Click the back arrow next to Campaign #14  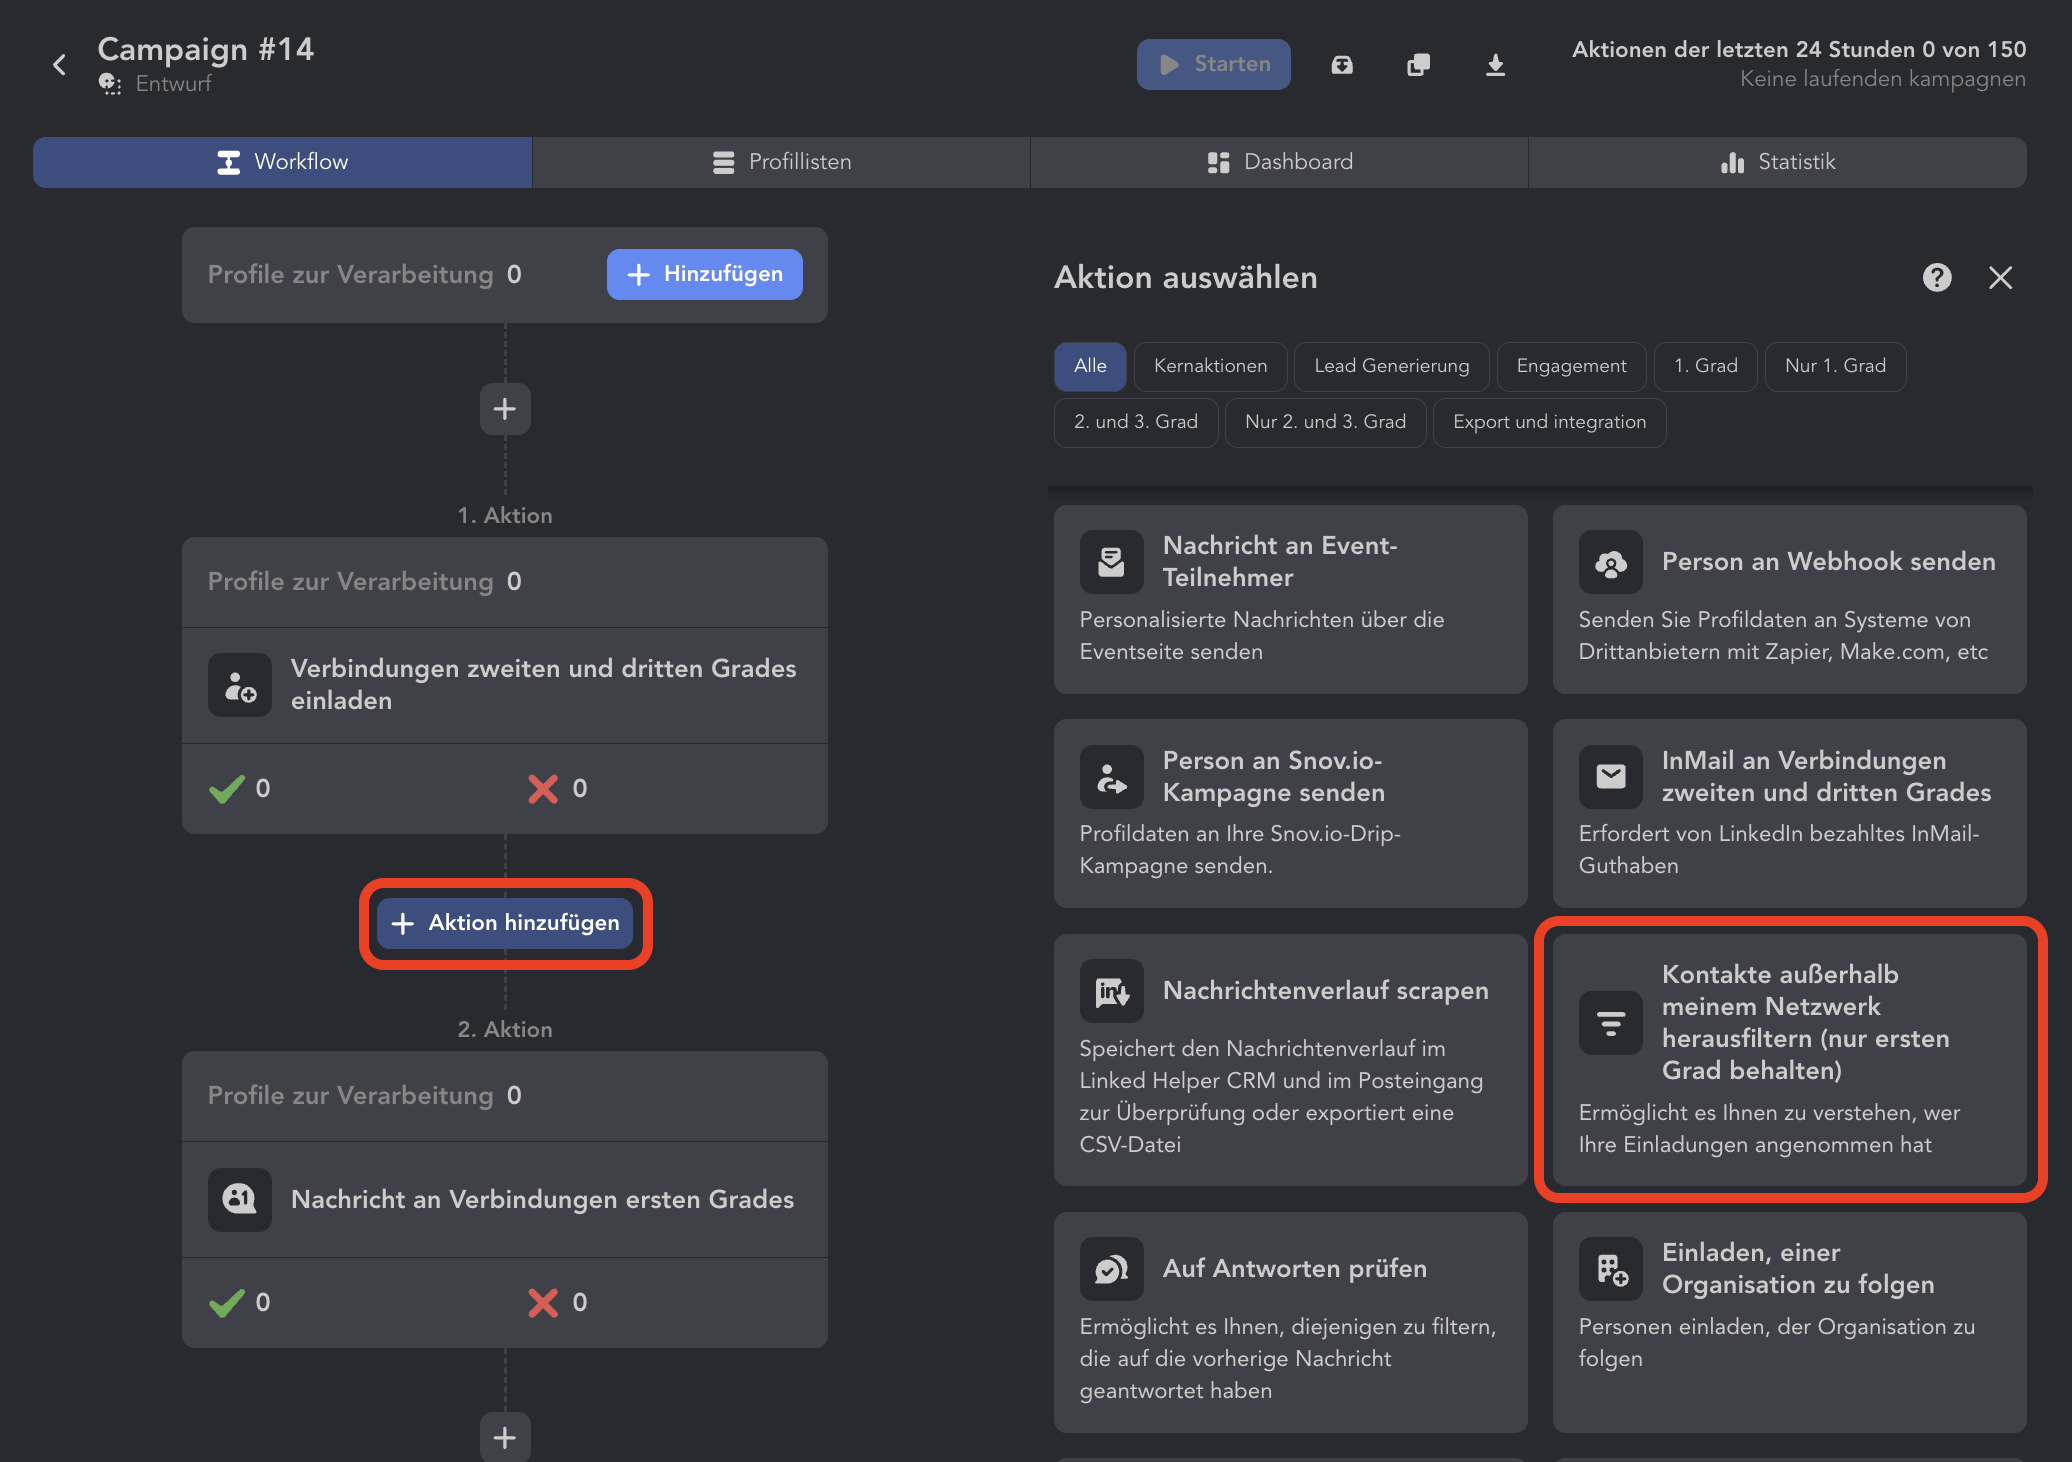click(x=60, y=65)
